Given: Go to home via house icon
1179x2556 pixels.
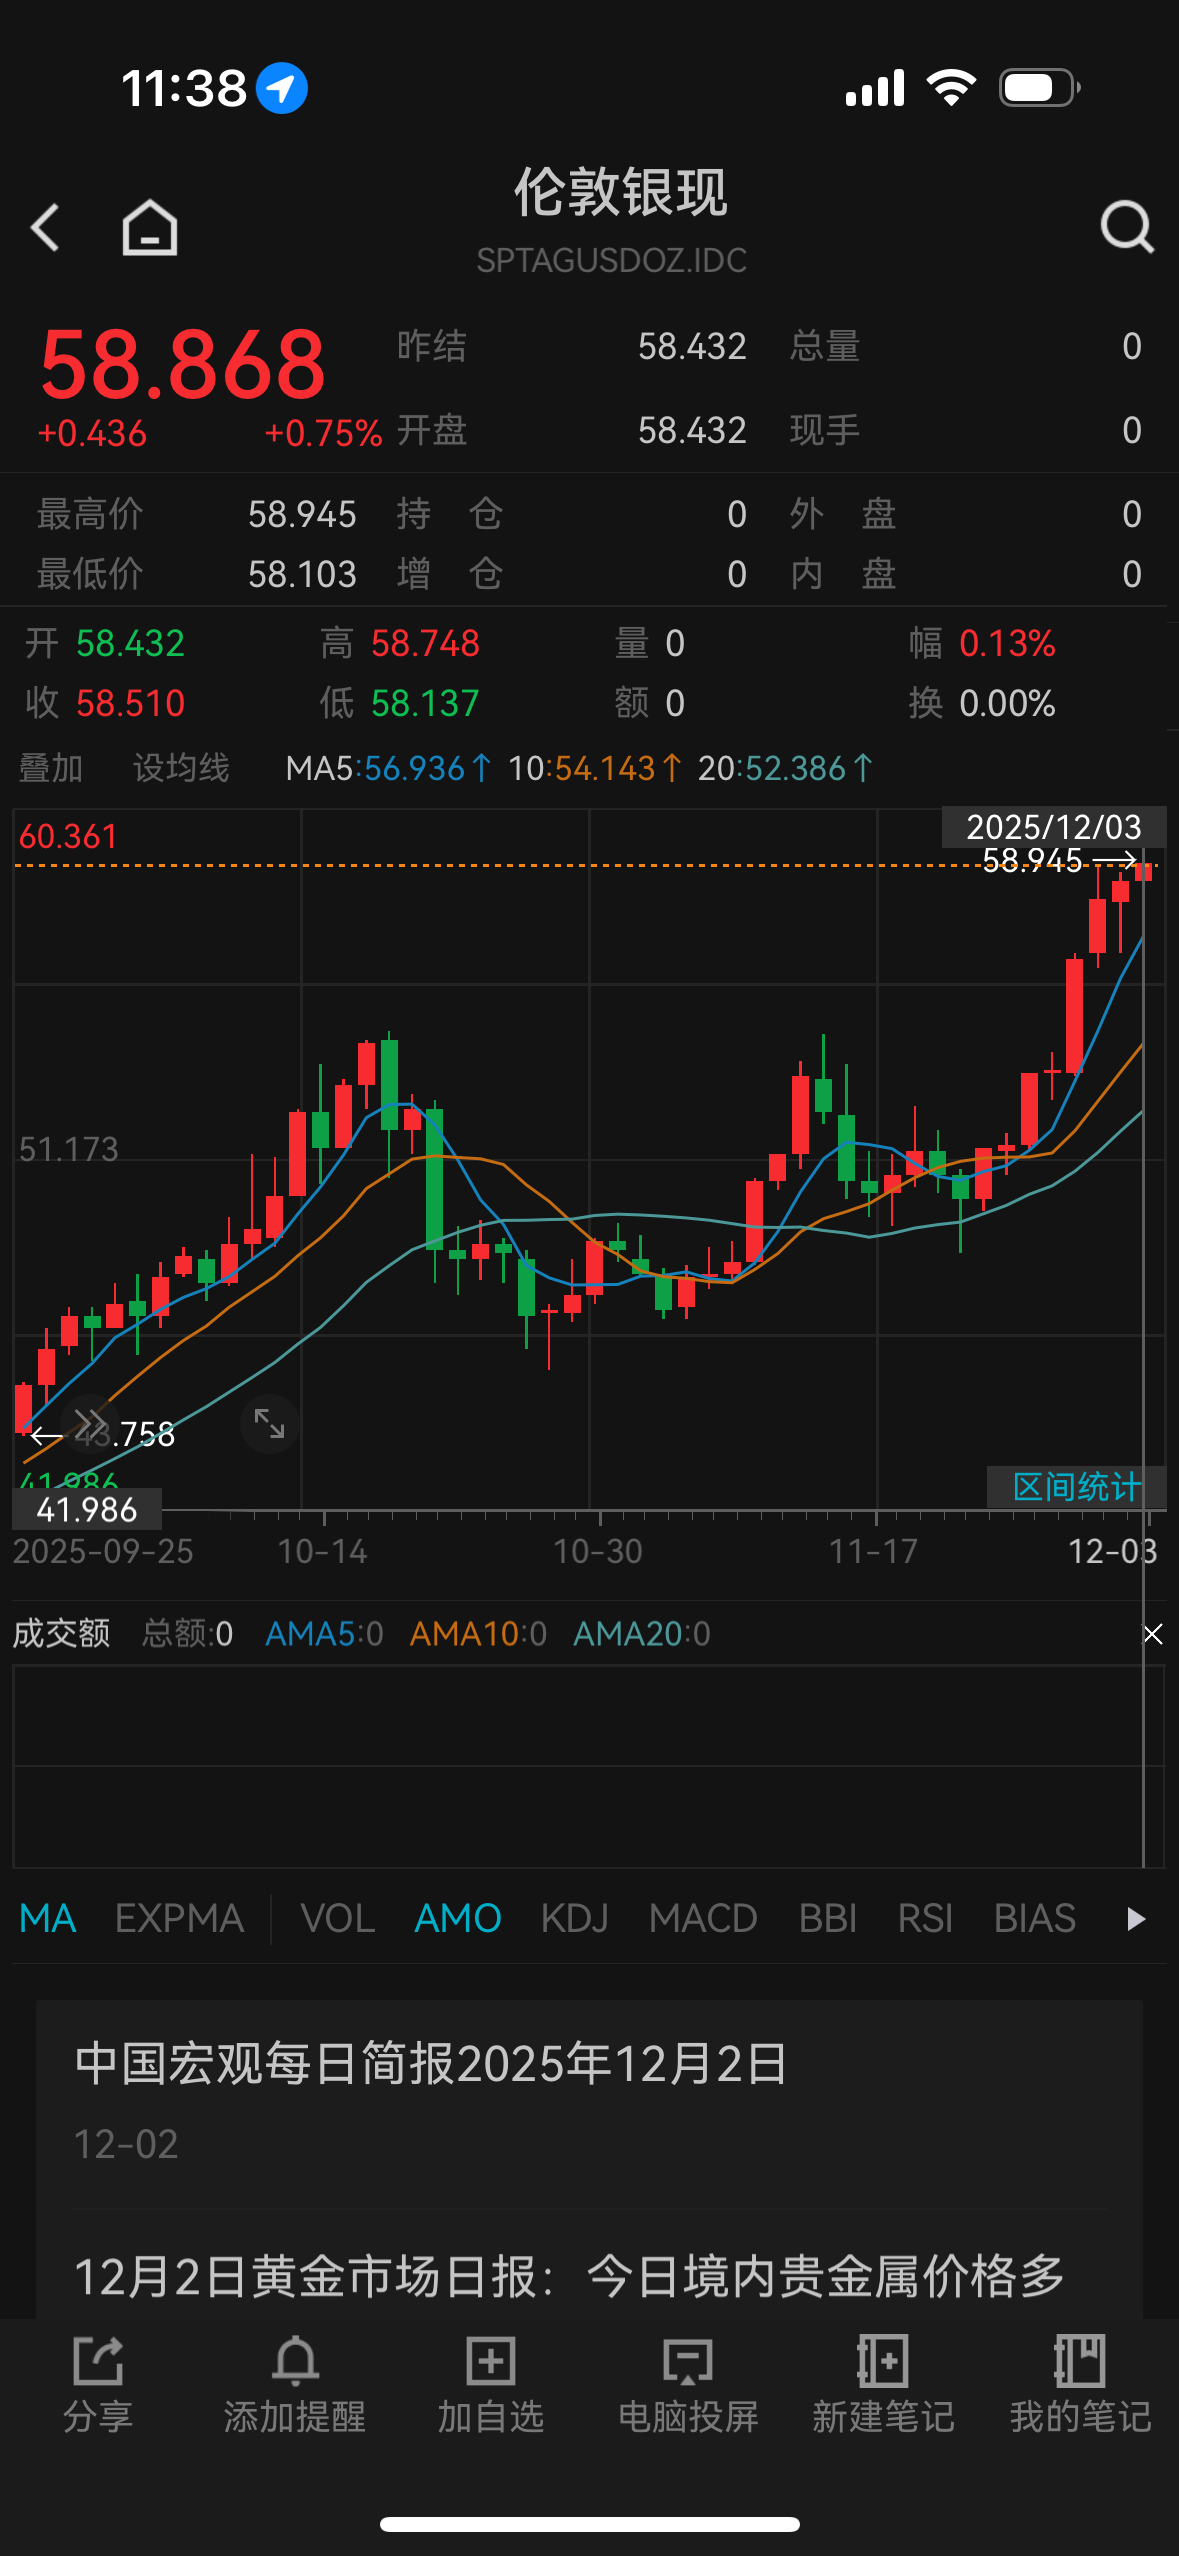Looking at the screenshot, I should click(150, 227).
